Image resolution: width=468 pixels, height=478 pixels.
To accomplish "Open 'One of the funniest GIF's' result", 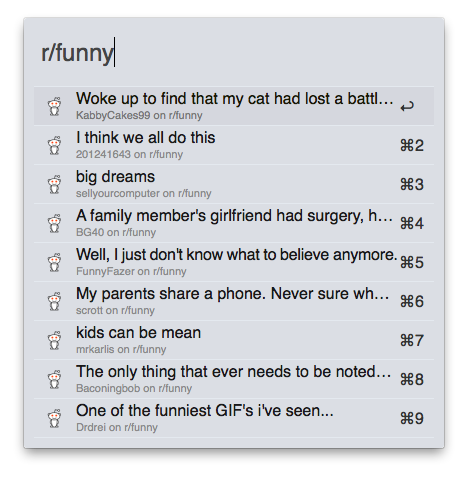I will (234, 418).
